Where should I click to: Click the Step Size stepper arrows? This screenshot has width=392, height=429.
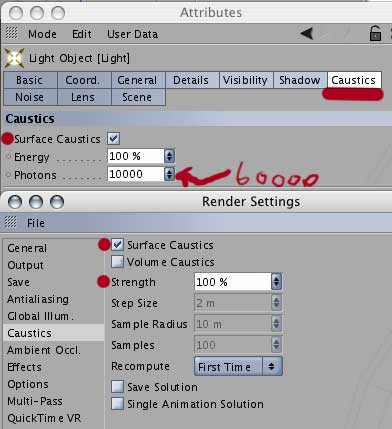tap(276, 303)
